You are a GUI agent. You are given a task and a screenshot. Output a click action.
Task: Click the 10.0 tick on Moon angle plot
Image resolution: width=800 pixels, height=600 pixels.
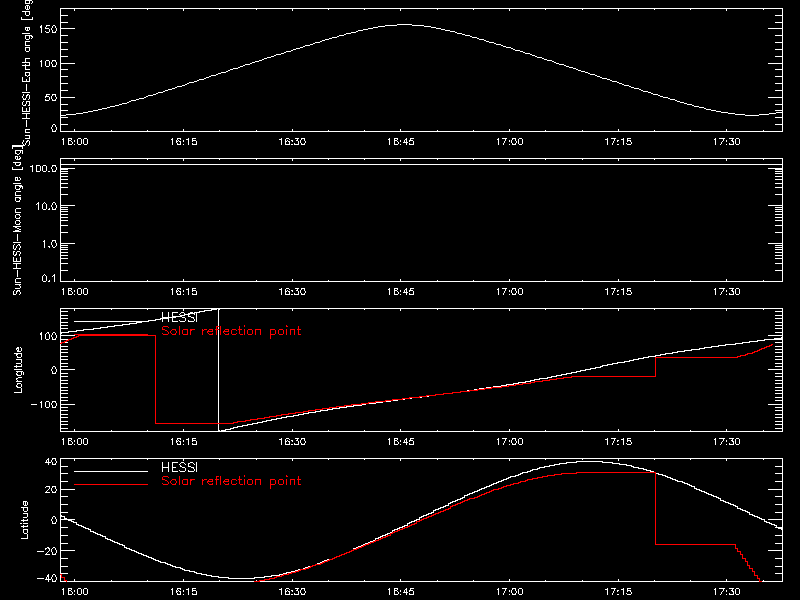coord(46,206)
